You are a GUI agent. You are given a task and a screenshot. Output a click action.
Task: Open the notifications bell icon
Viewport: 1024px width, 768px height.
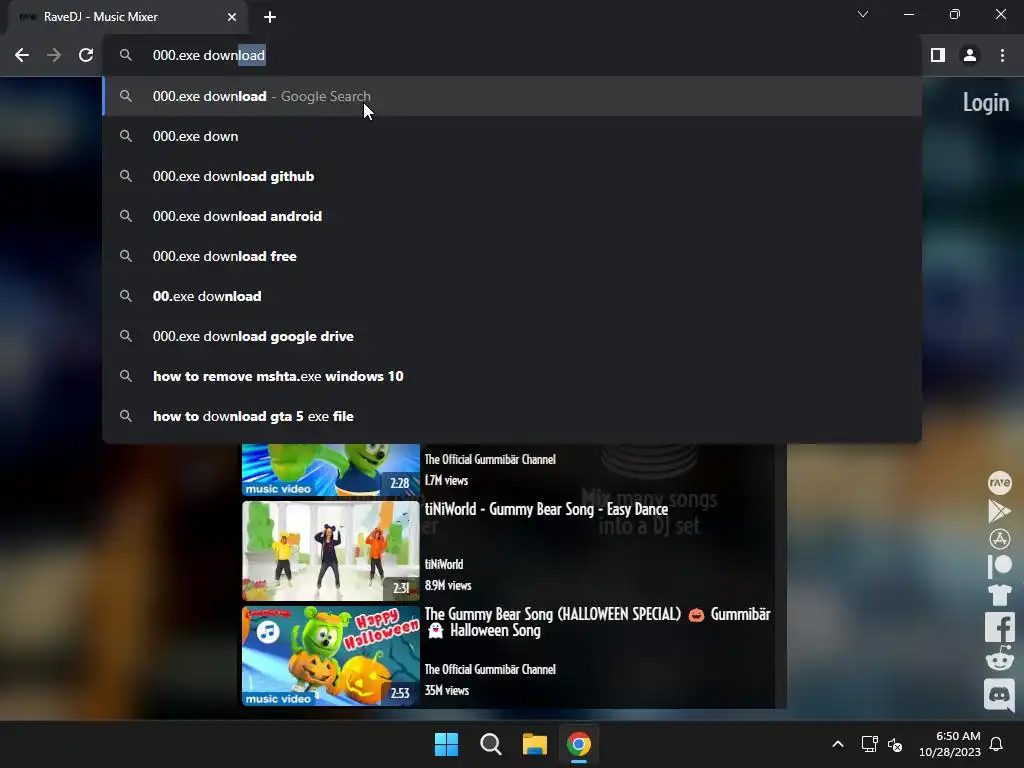pyautogui.click(x=997, y=744)
